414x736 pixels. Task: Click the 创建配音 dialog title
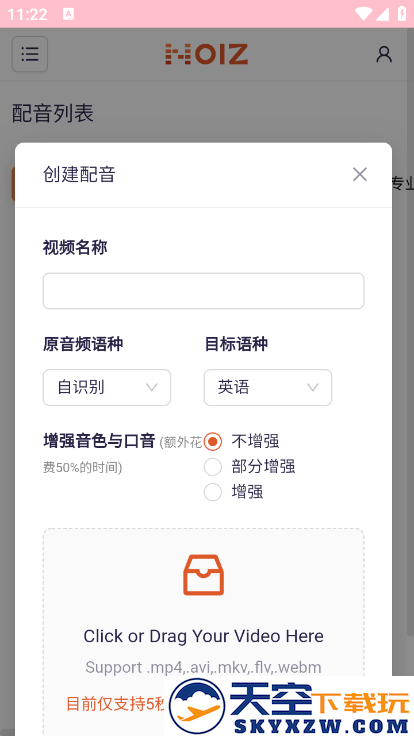79,175
